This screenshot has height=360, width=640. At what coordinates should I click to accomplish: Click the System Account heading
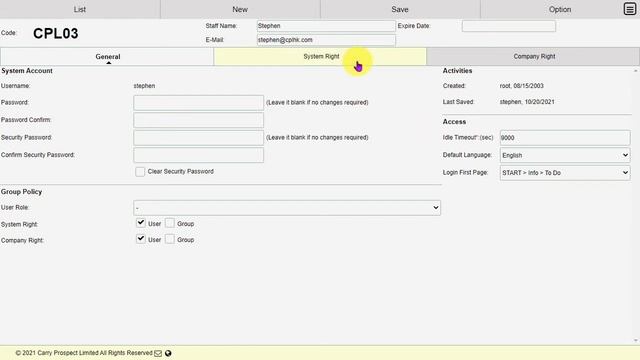(x=27, y=71)
